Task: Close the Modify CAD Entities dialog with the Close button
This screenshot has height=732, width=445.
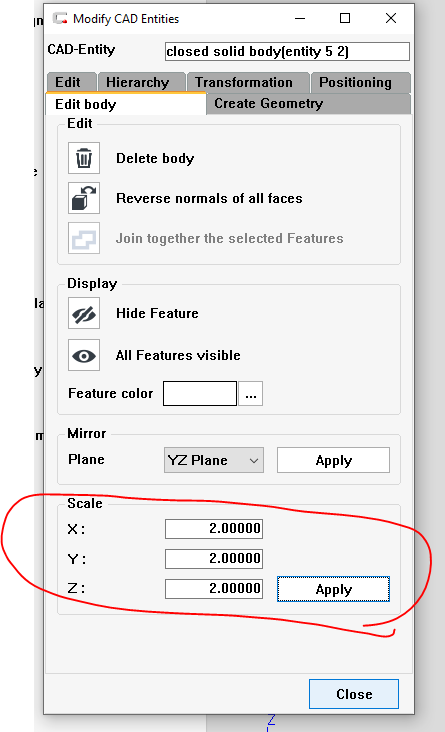Action: pos(354,694)
